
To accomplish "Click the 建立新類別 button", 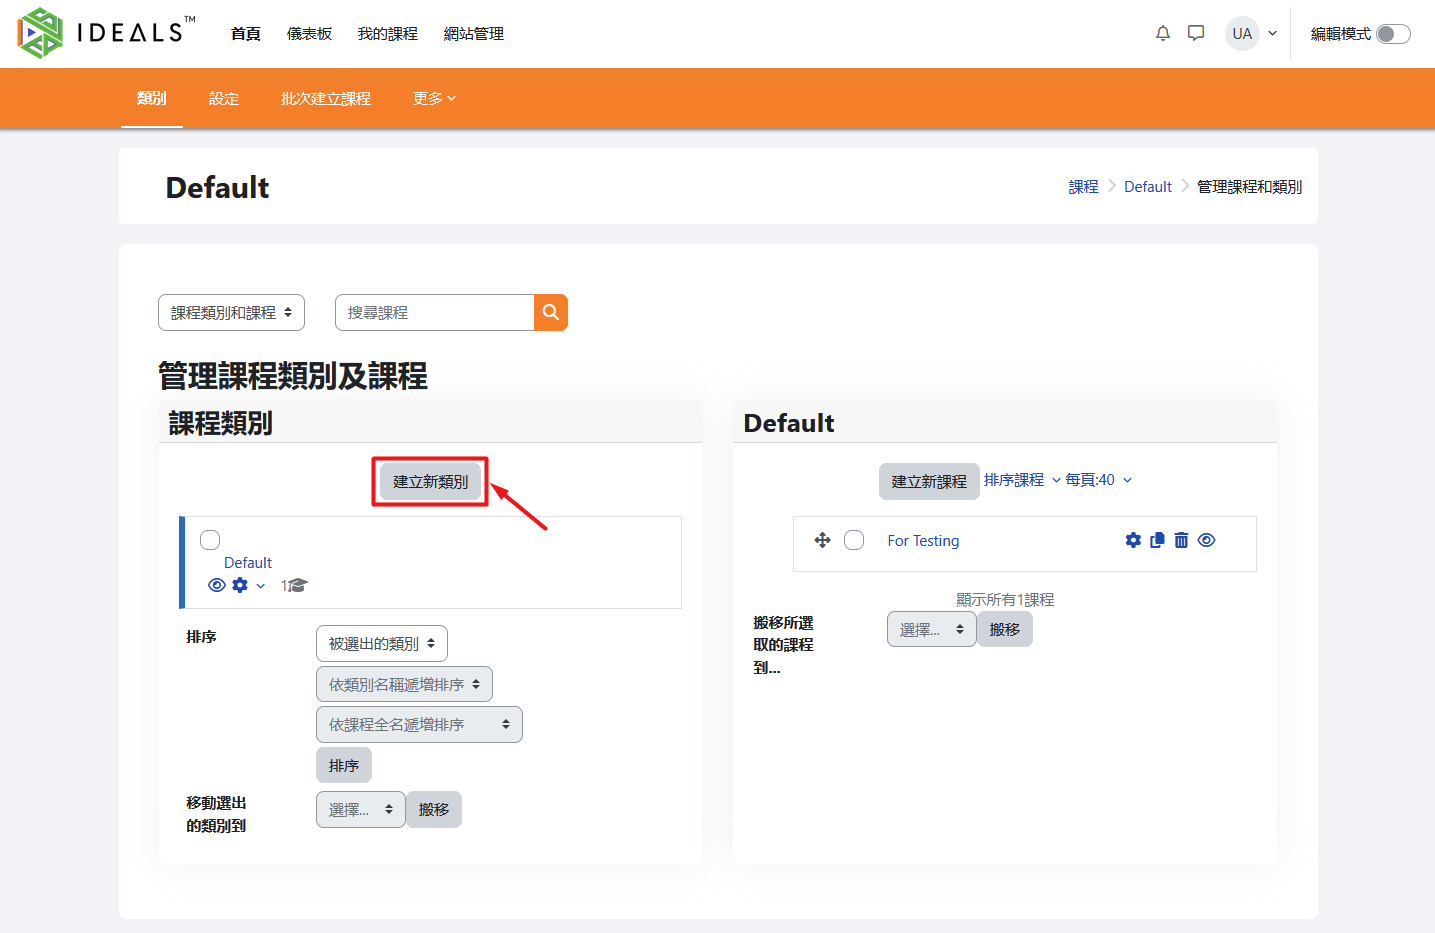I will (430, 482).
